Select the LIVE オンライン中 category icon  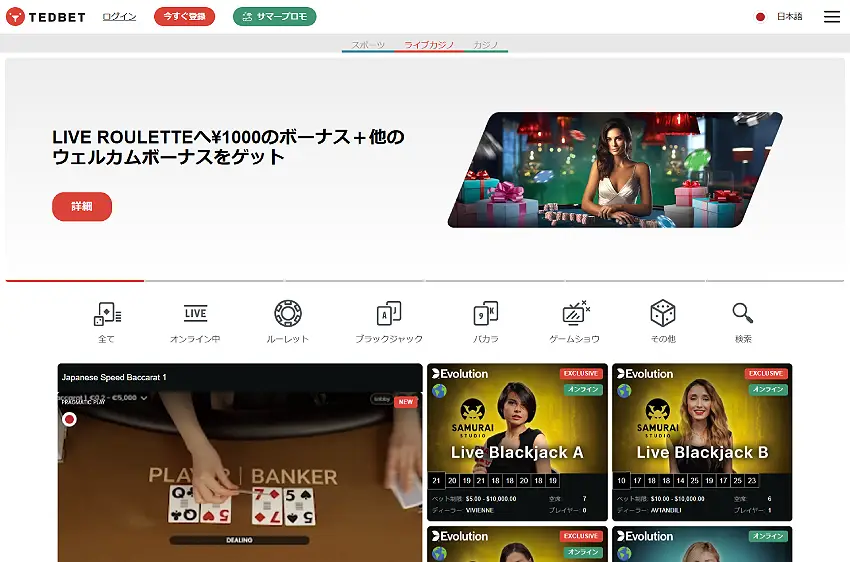[x=195, y=313]
